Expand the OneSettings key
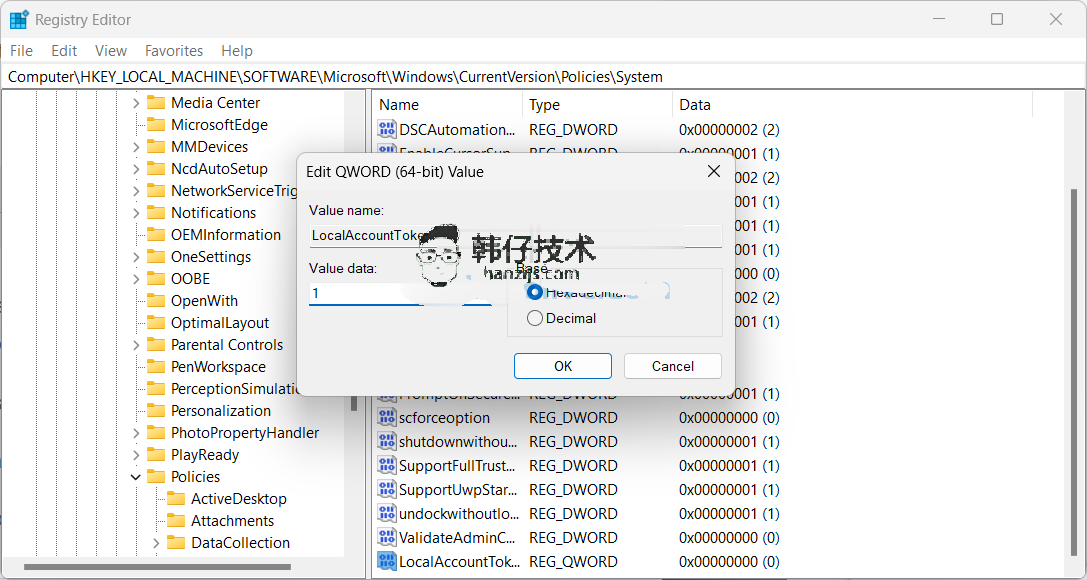The image size is (1087, 580). click(x=136, y=257)
